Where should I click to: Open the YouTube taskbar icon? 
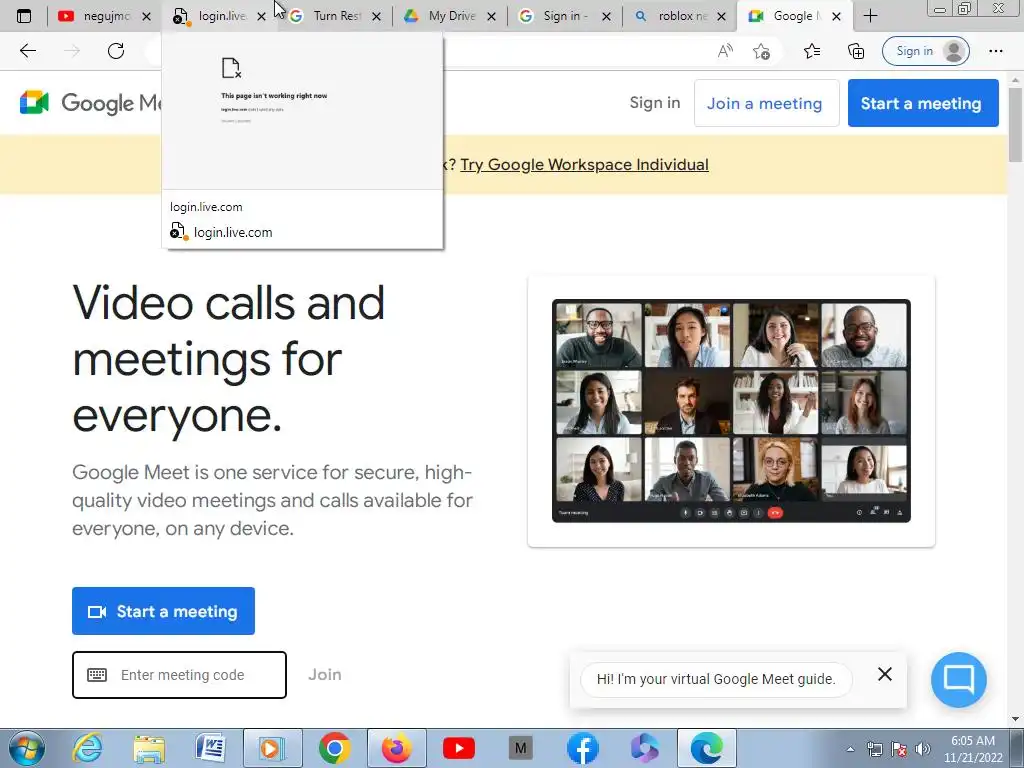click(458, 748)
